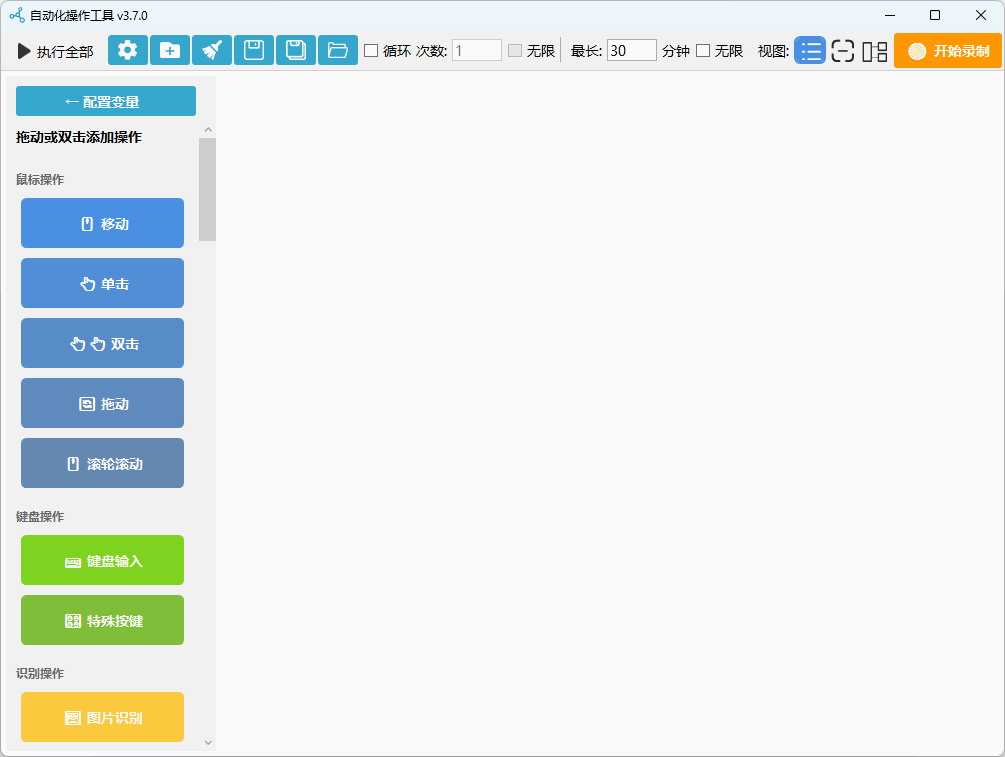The image size is (1005, 757).
Task: Click the 键盘操作 section label
Action: 40,517
